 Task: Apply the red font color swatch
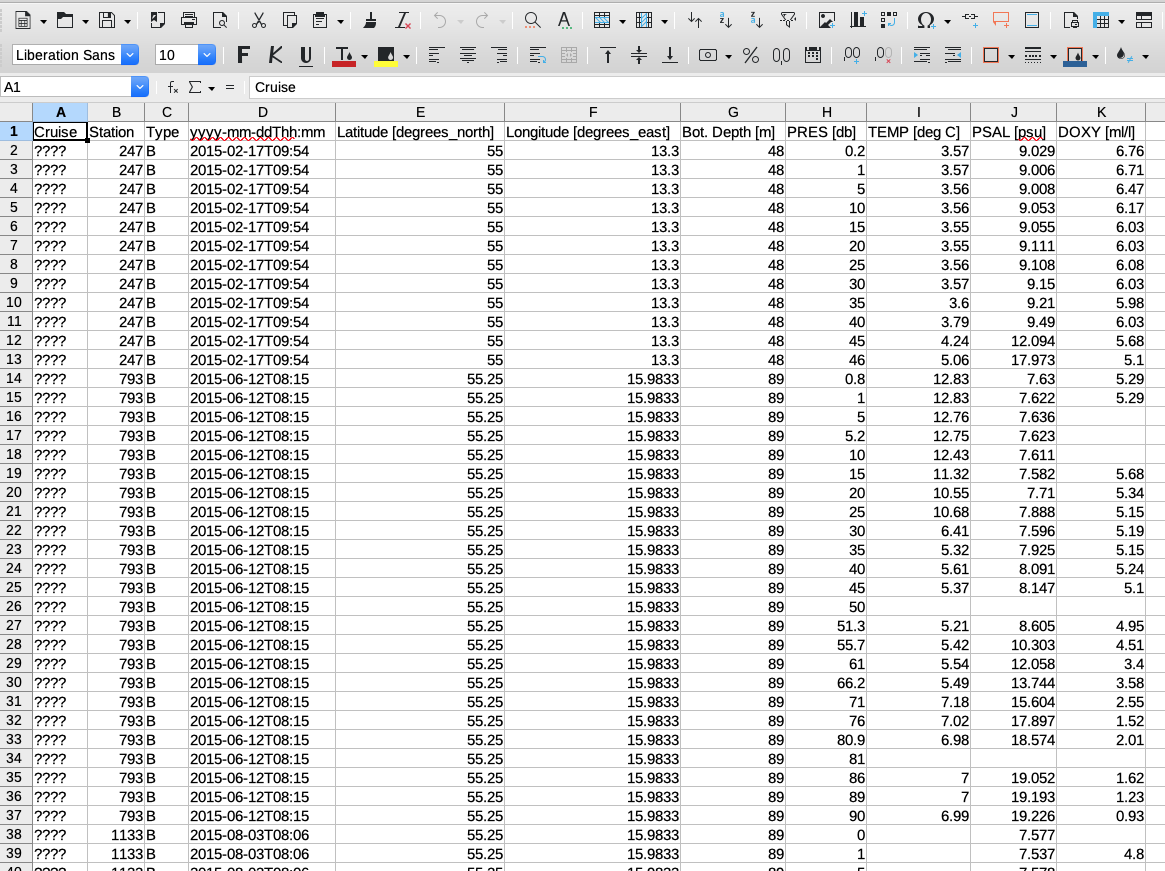pos(343,56)
